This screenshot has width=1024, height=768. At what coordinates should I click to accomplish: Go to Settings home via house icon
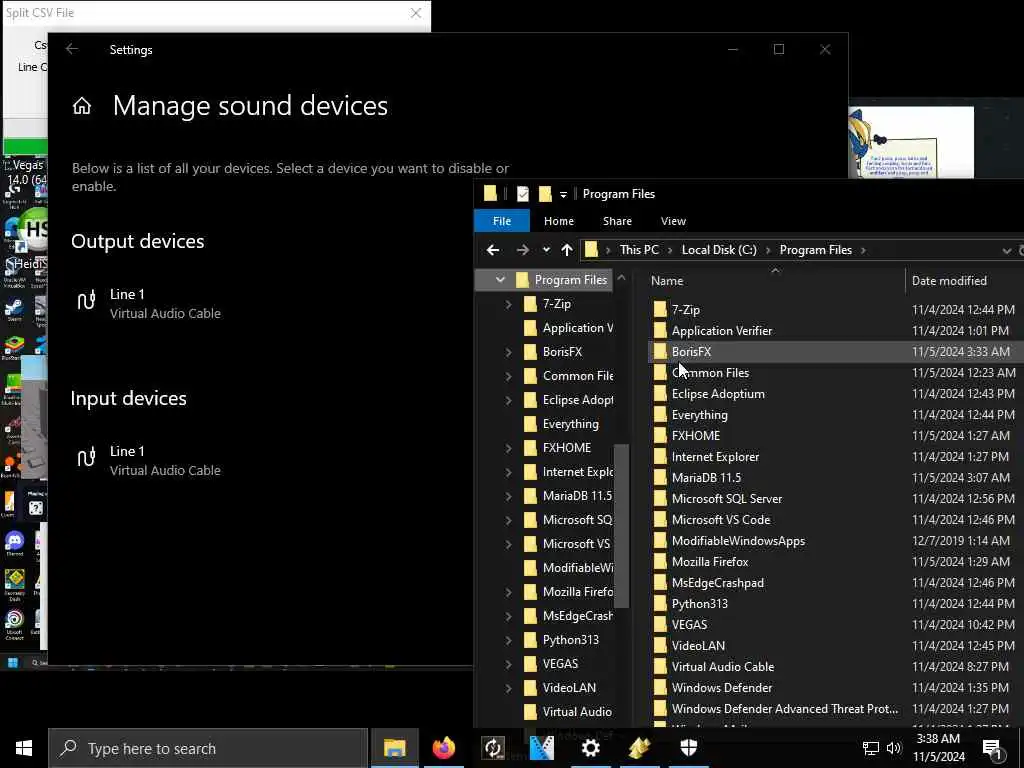tap(82, 106)
